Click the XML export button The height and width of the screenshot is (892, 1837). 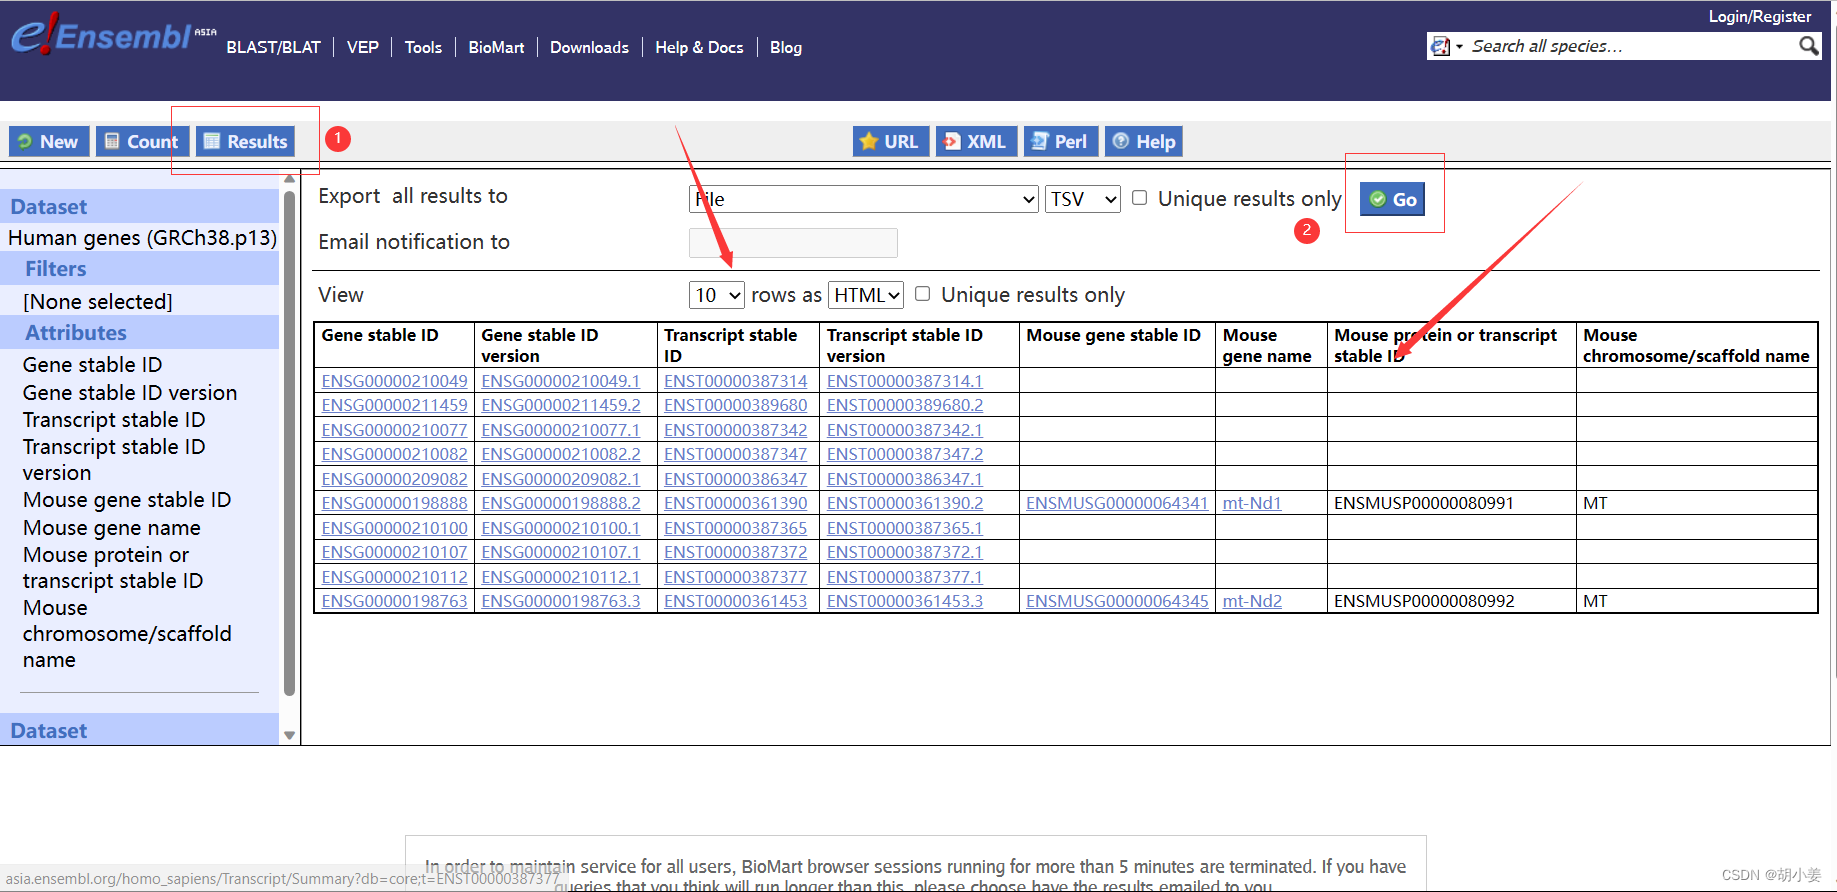(976, 142)
